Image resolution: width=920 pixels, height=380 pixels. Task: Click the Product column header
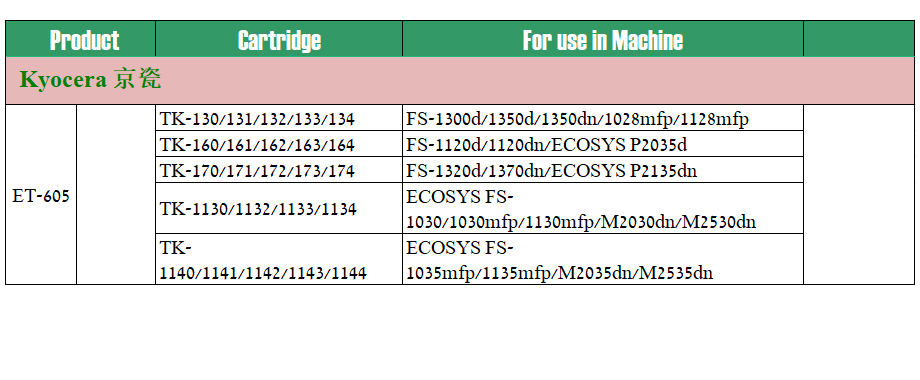pyautogui.click(x=81, y=39)
